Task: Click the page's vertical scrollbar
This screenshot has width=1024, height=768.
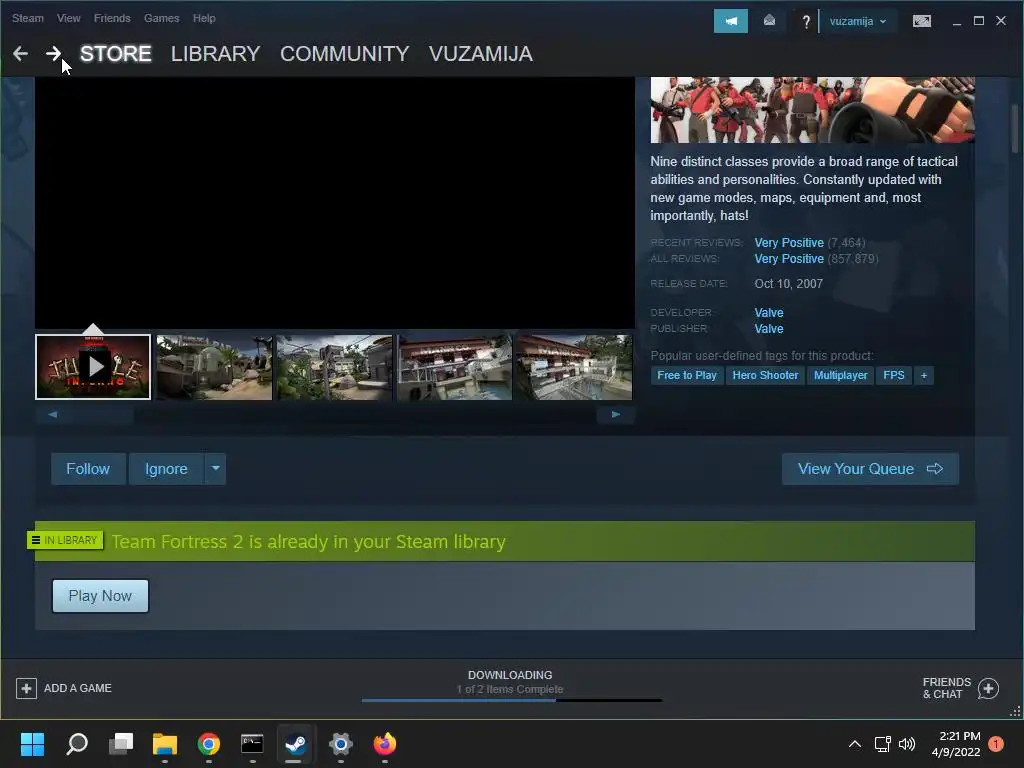Action: (x=1015, y=129)
